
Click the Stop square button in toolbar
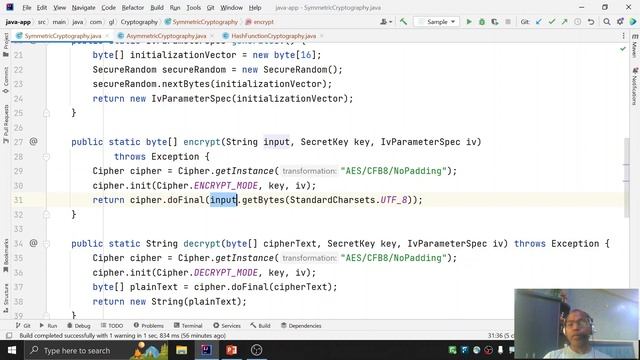[x=508, y=22]
